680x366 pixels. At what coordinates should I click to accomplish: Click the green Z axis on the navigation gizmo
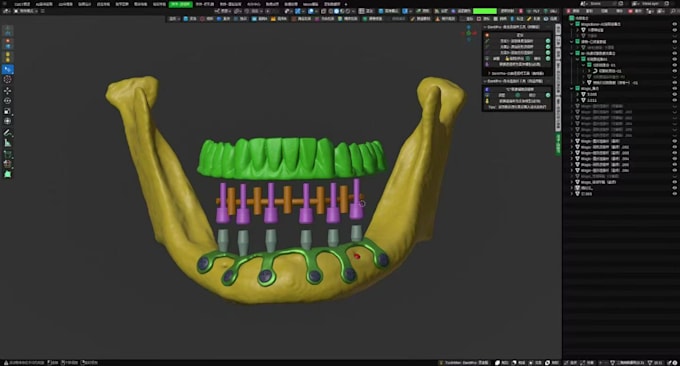tap(468, 33)
